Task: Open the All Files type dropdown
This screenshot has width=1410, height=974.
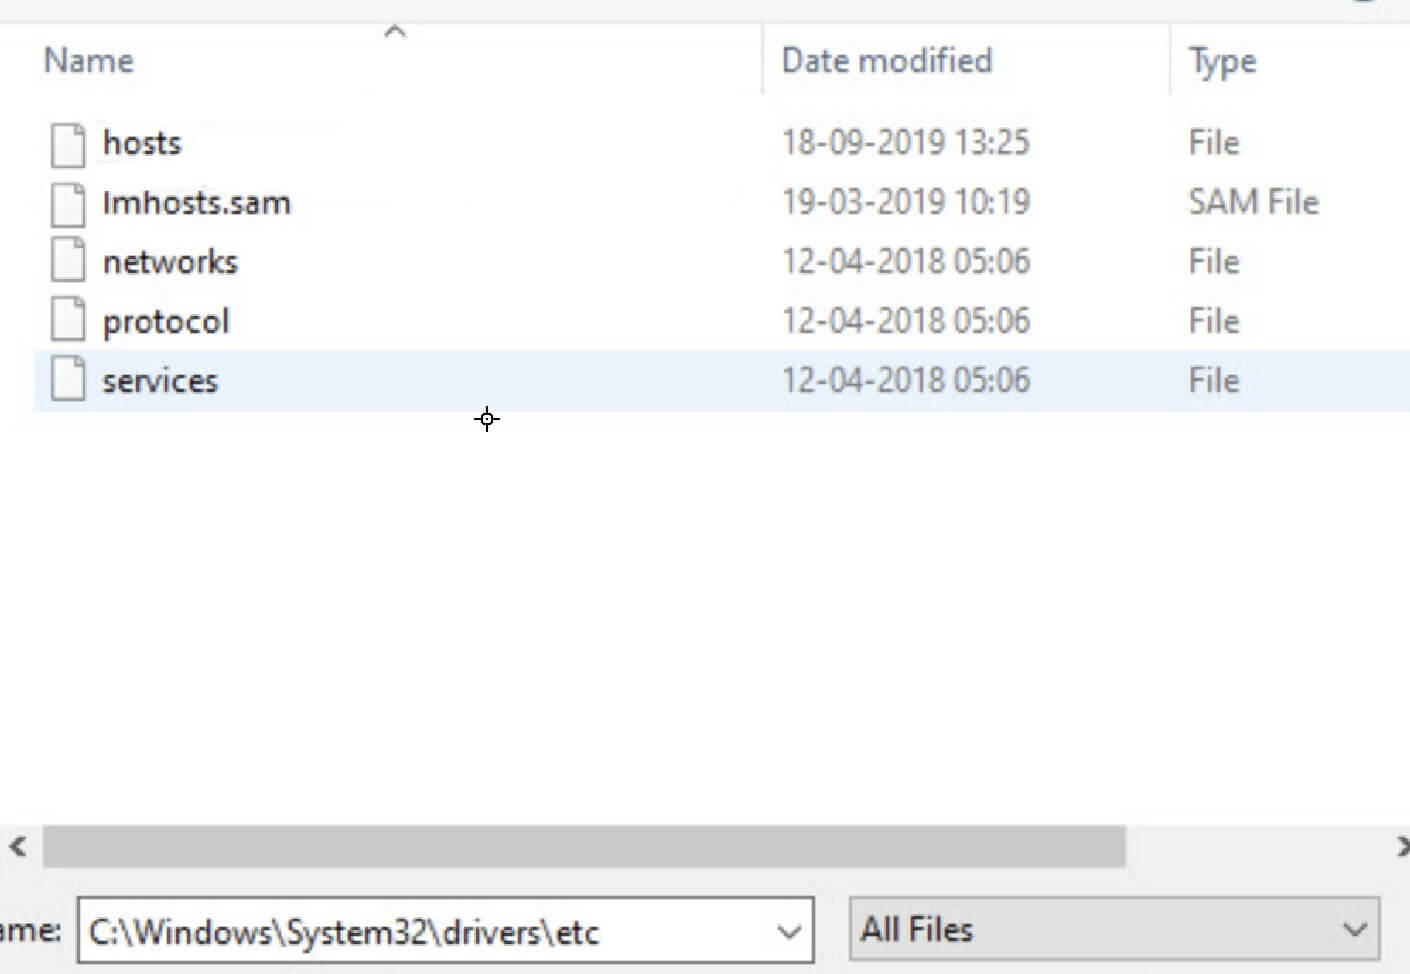Action: 1114,930
